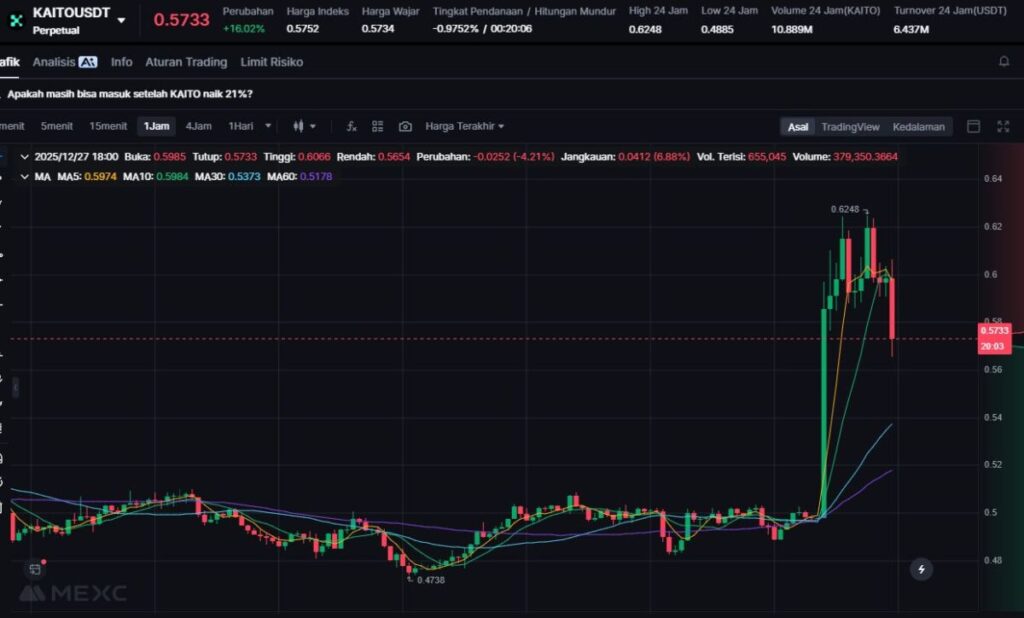Enter fullscreen chart mode
The image size is (1024, 618).
click(x=1003, y=126)
